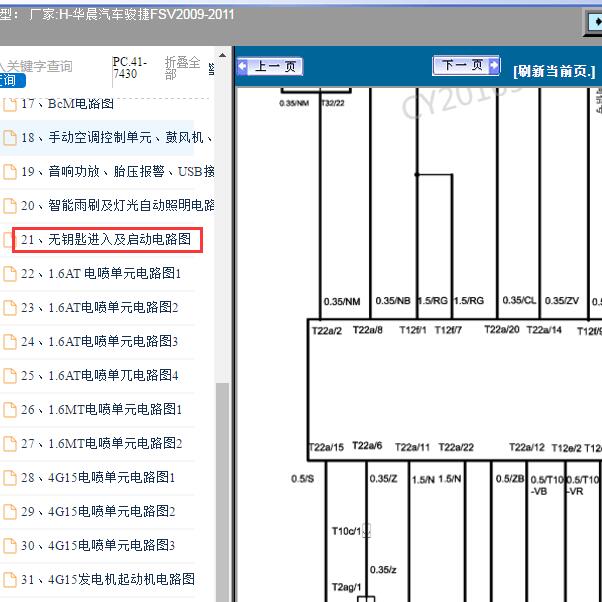Viewport: 602px width, 602px height.
Task: Click document icon beside item 30
Action: [x=10, y=546]
